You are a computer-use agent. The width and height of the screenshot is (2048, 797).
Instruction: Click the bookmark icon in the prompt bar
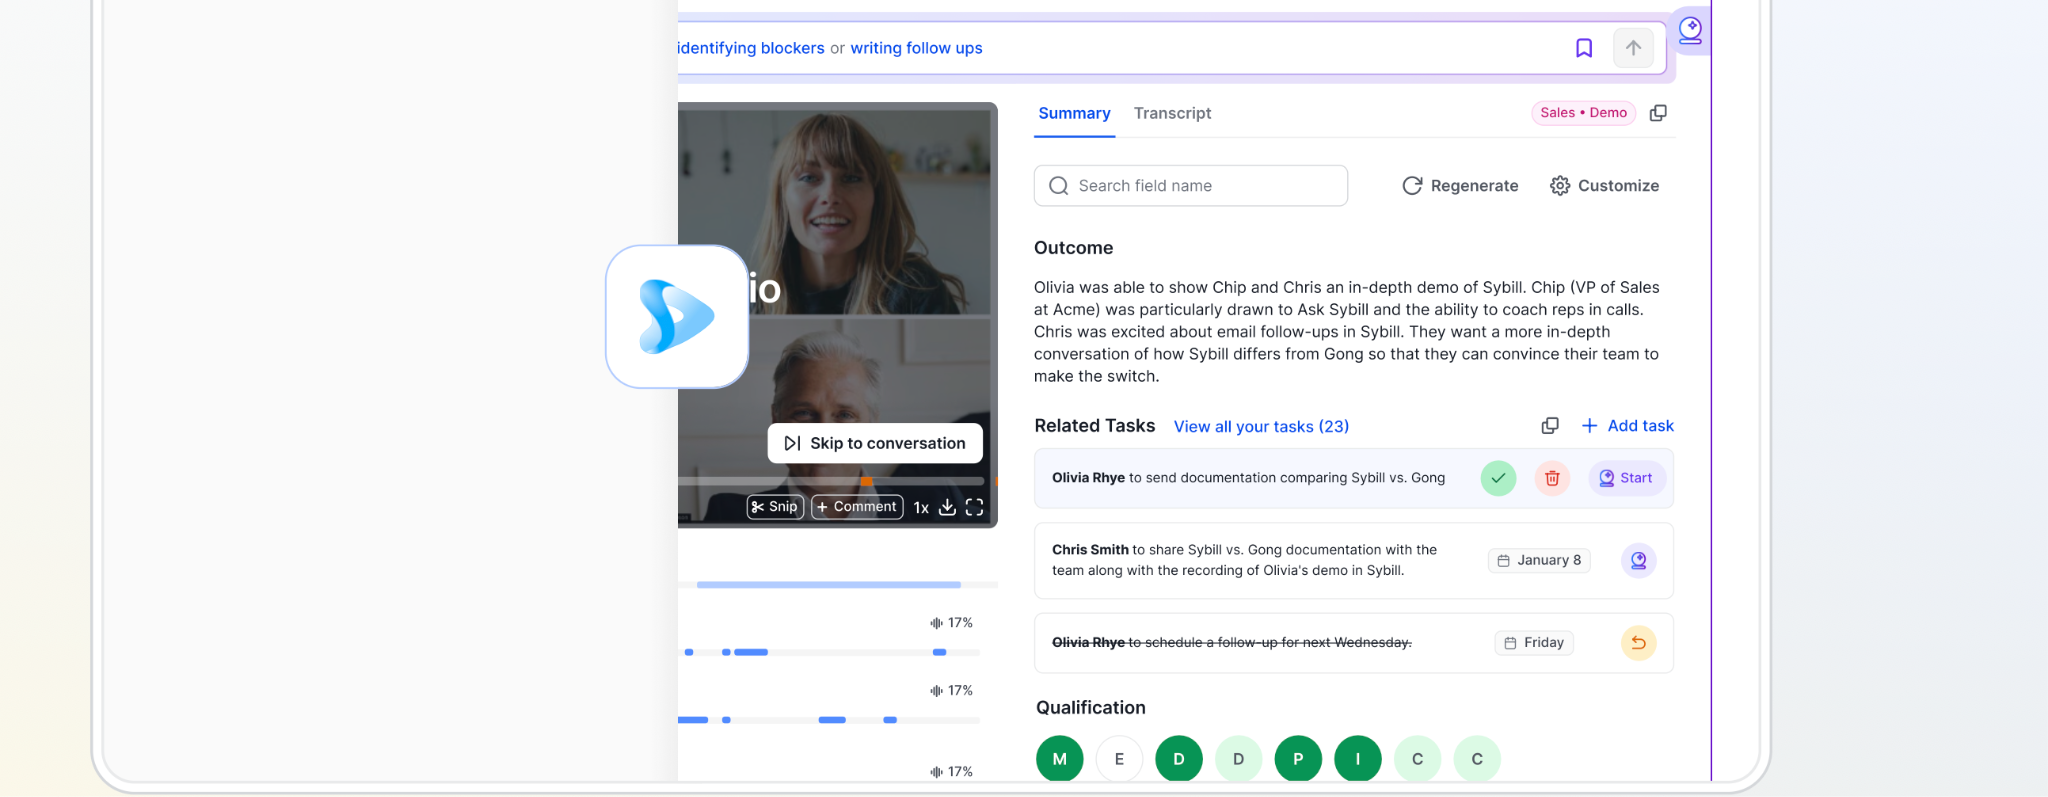tap(1584, 48)
